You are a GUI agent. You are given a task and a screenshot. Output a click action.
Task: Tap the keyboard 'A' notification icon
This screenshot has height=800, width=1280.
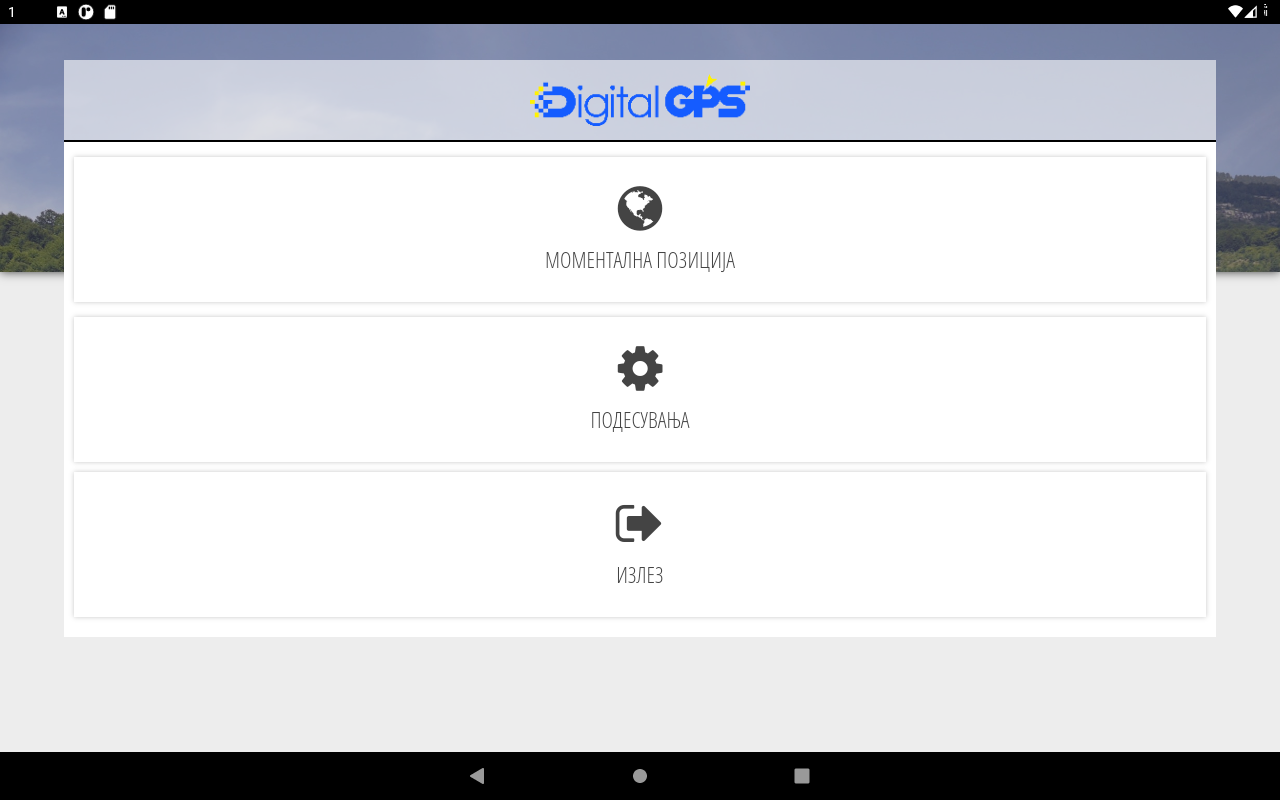click(62, 12)
